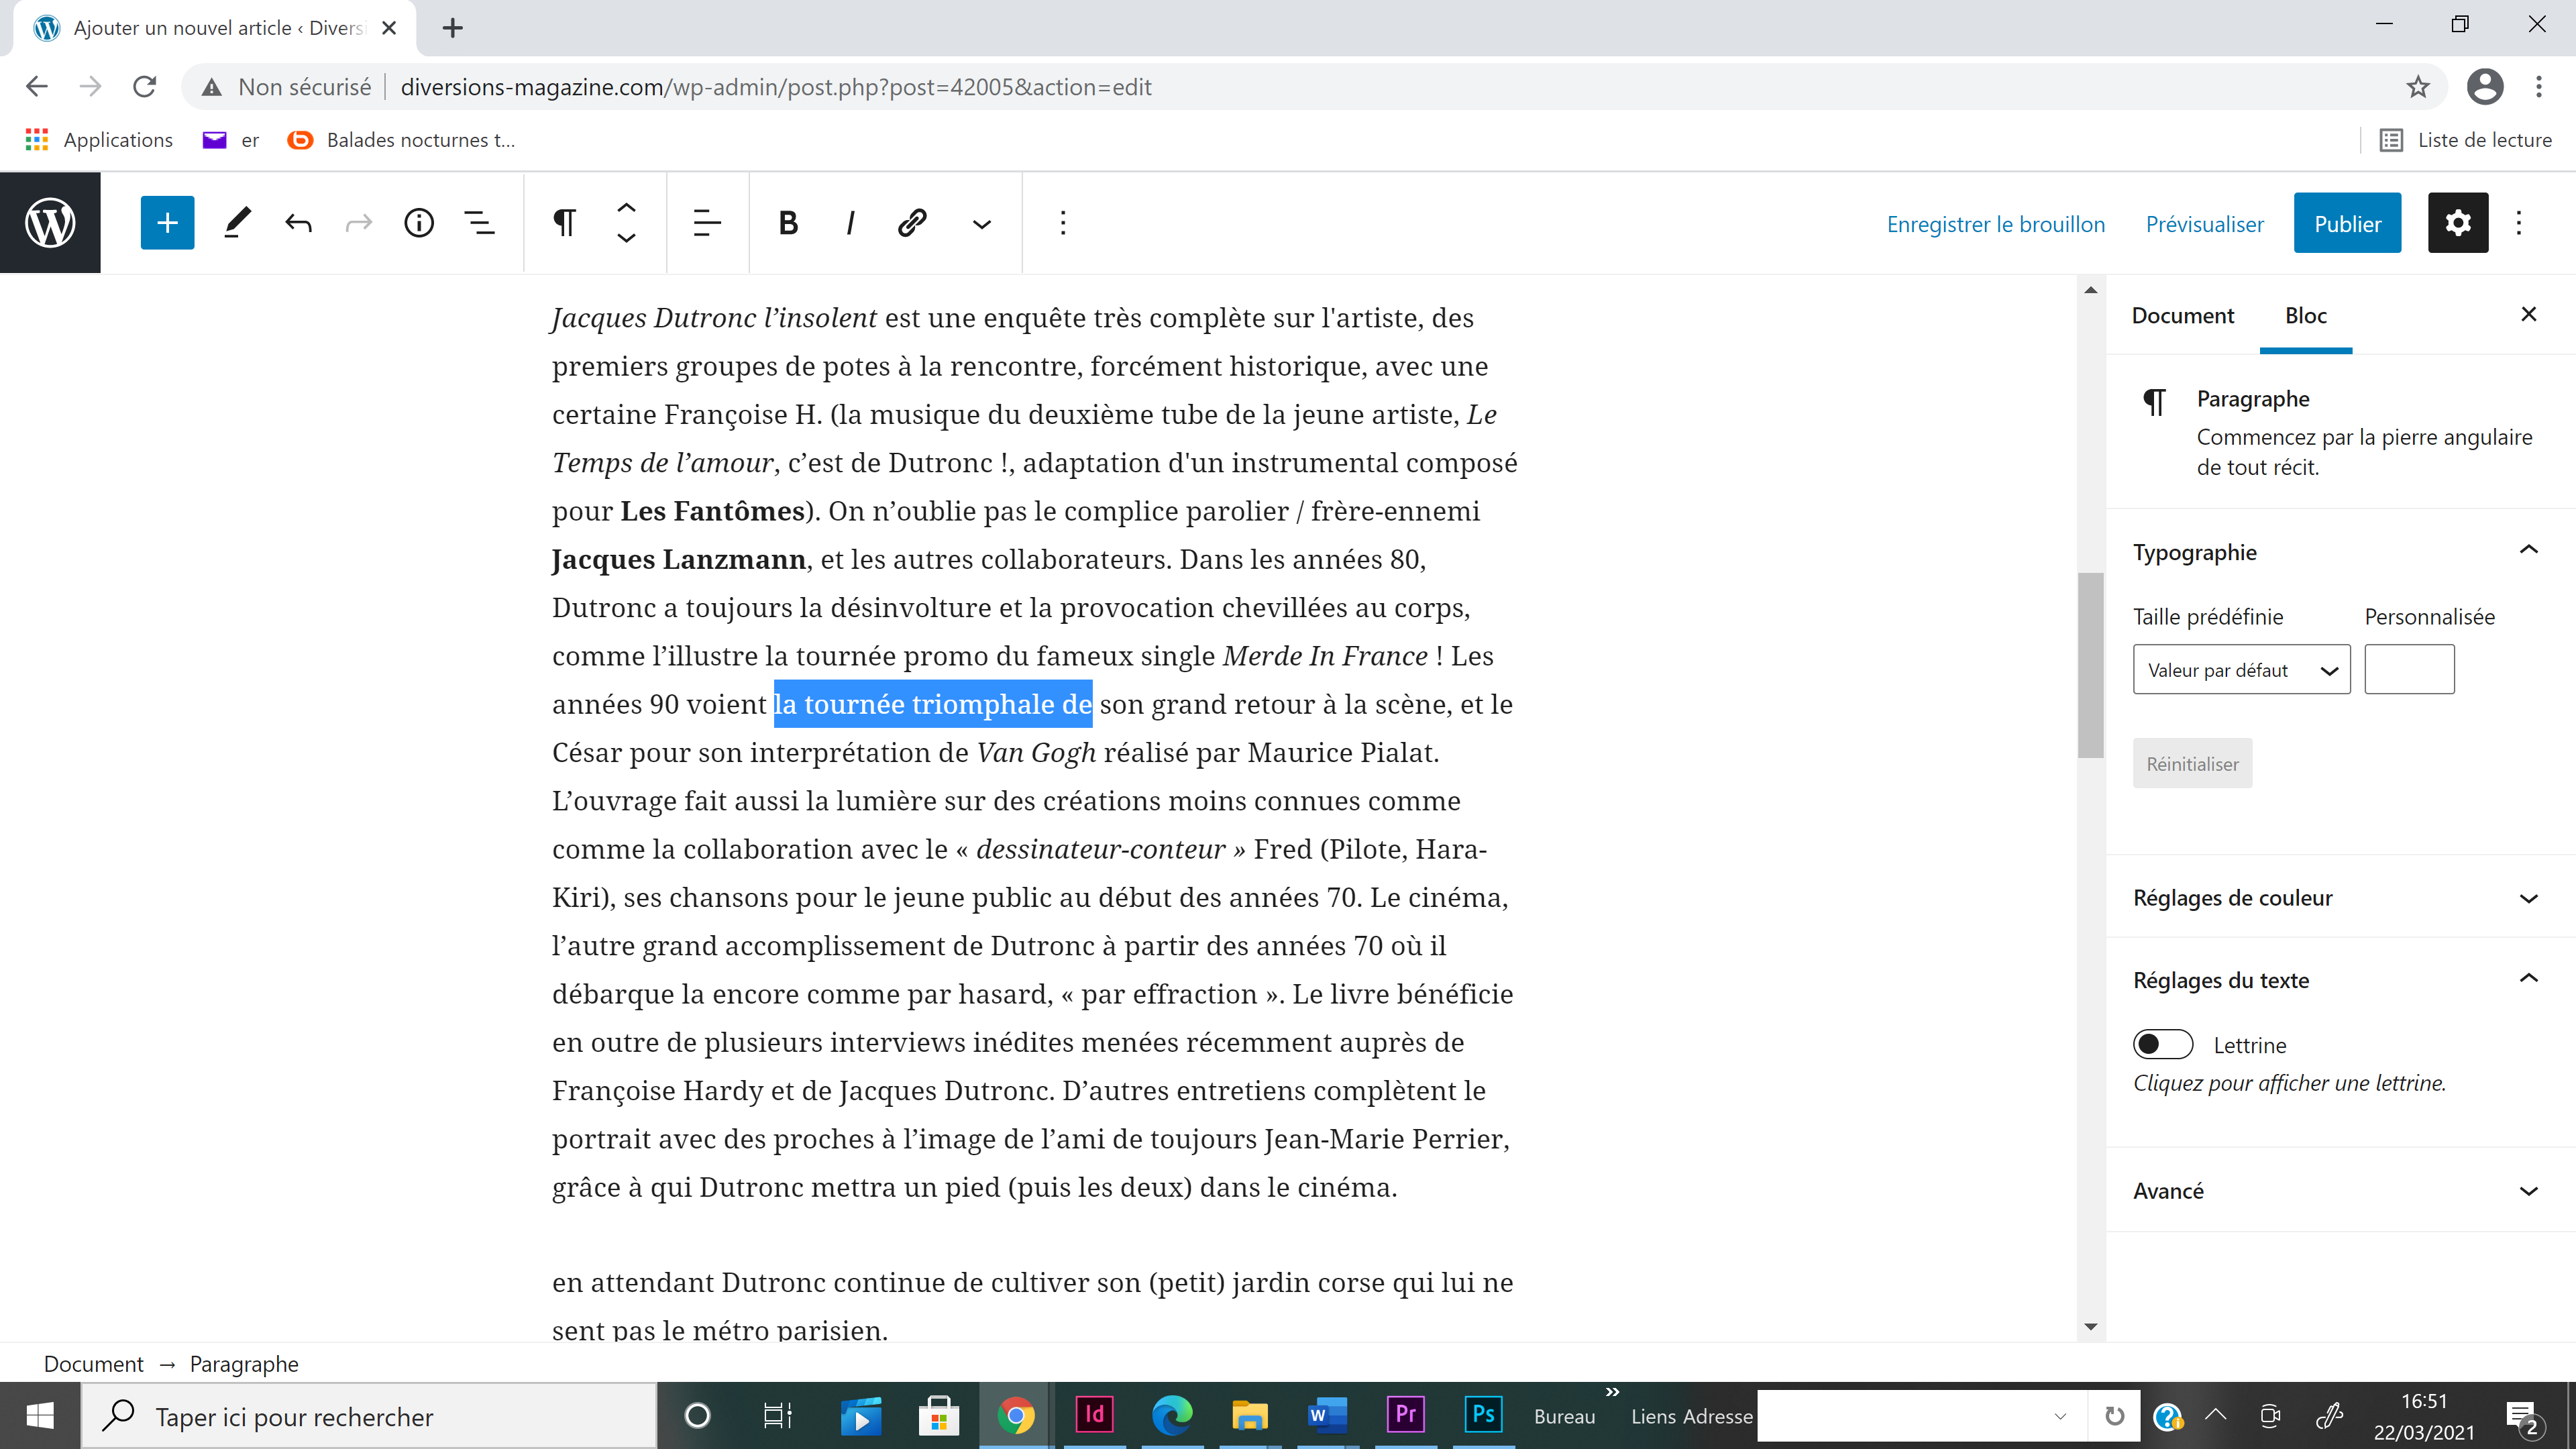Click Document in bottom breadcrumb

coord(93,1364)
